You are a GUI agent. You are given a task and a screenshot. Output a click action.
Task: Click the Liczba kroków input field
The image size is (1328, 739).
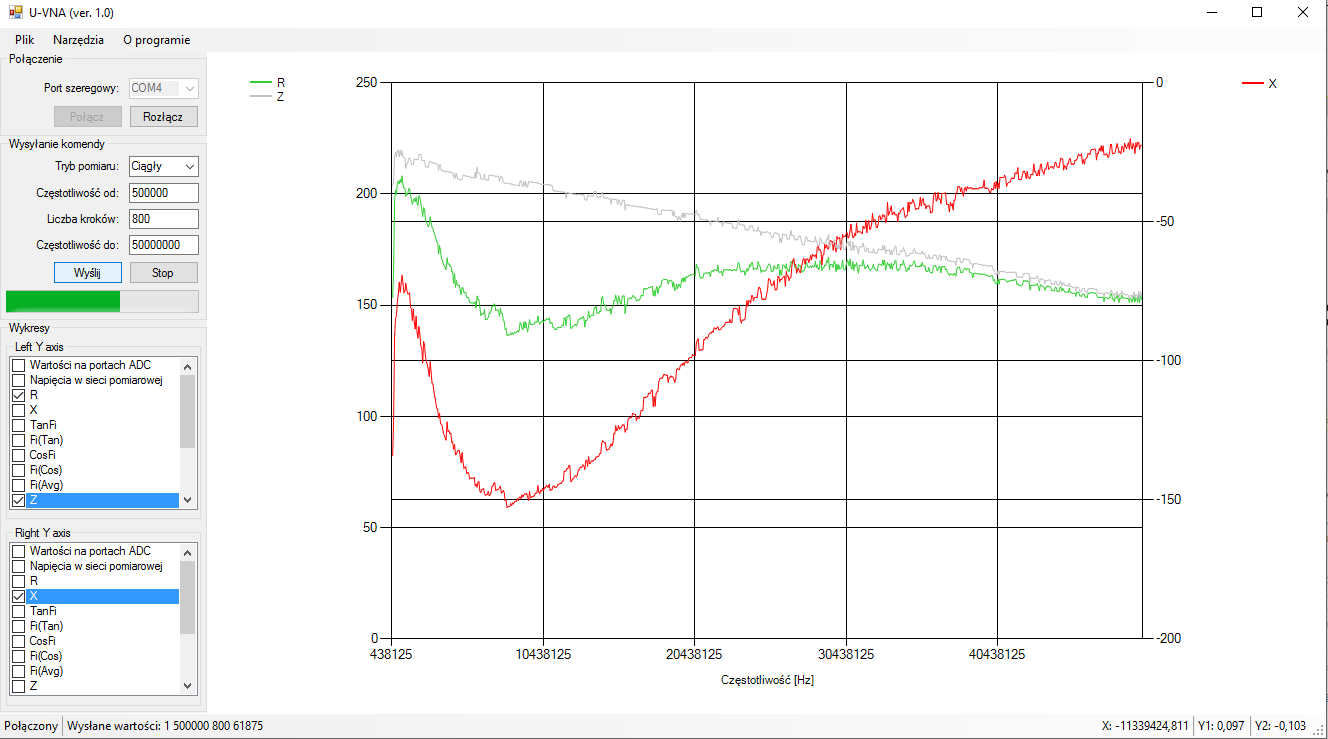[163, 219]
